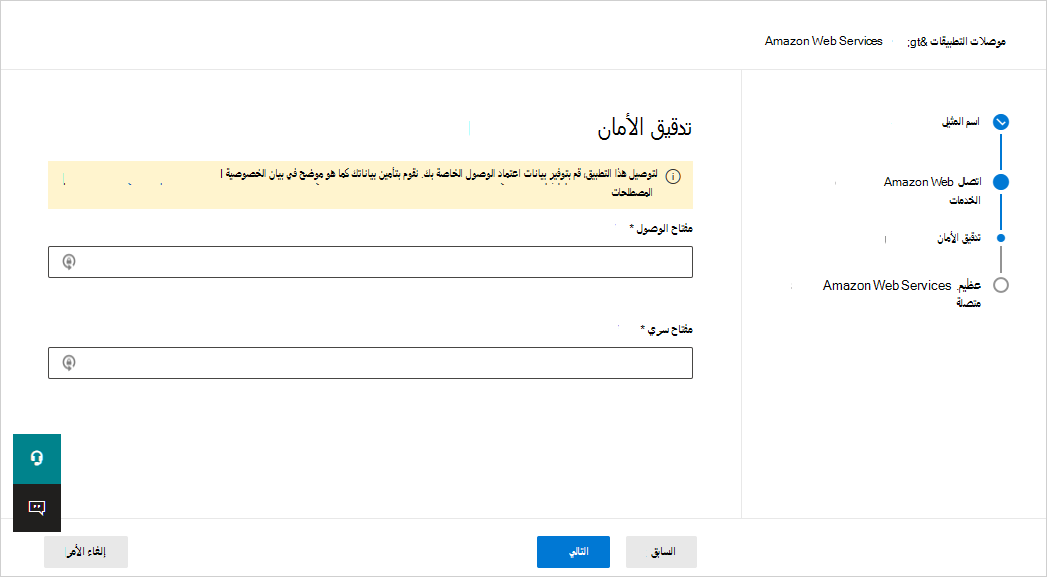The height and width of the screenshot is (577, 1047).
Task: Click Amazon Web Services breadcrumb item
Action: 824,42
